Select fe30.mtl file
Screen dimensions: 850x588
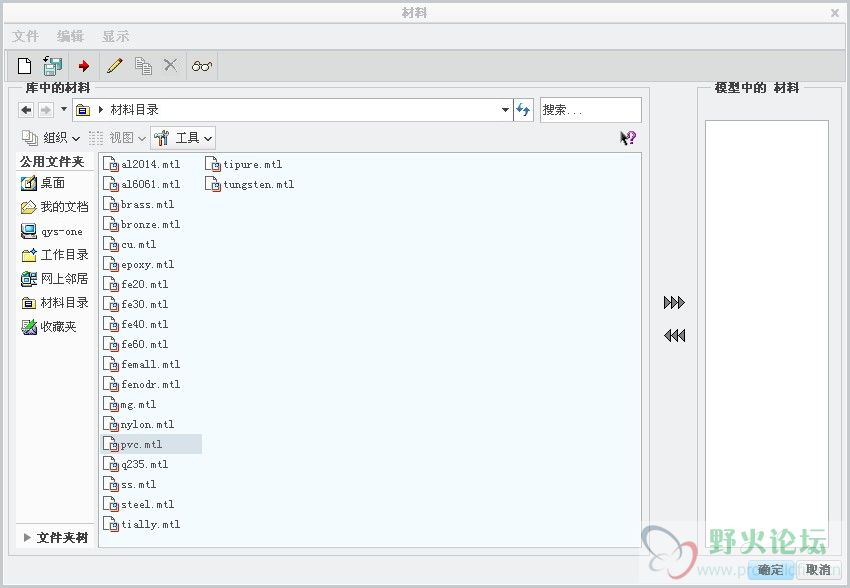click(136, 305)
